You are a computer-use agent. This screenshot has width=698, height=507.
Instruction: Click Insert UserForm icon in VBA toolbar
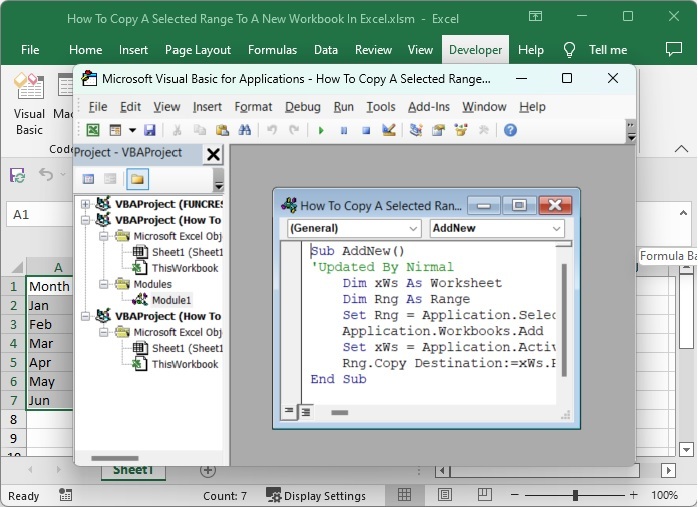pyautogui.click(x=115, y=130)
